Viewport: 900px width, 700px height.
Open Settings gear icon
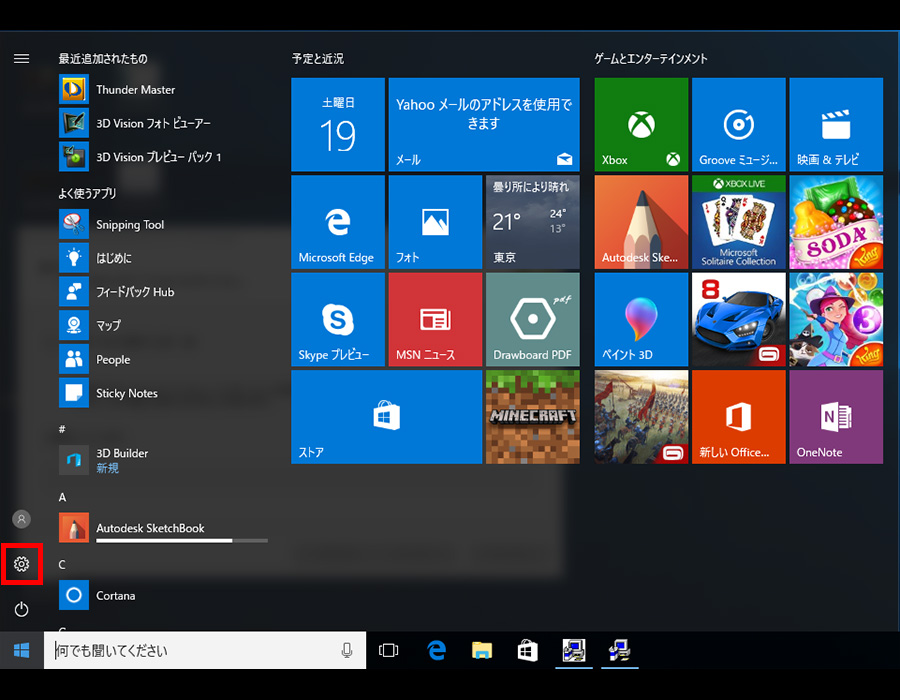[x=21, y=564]
